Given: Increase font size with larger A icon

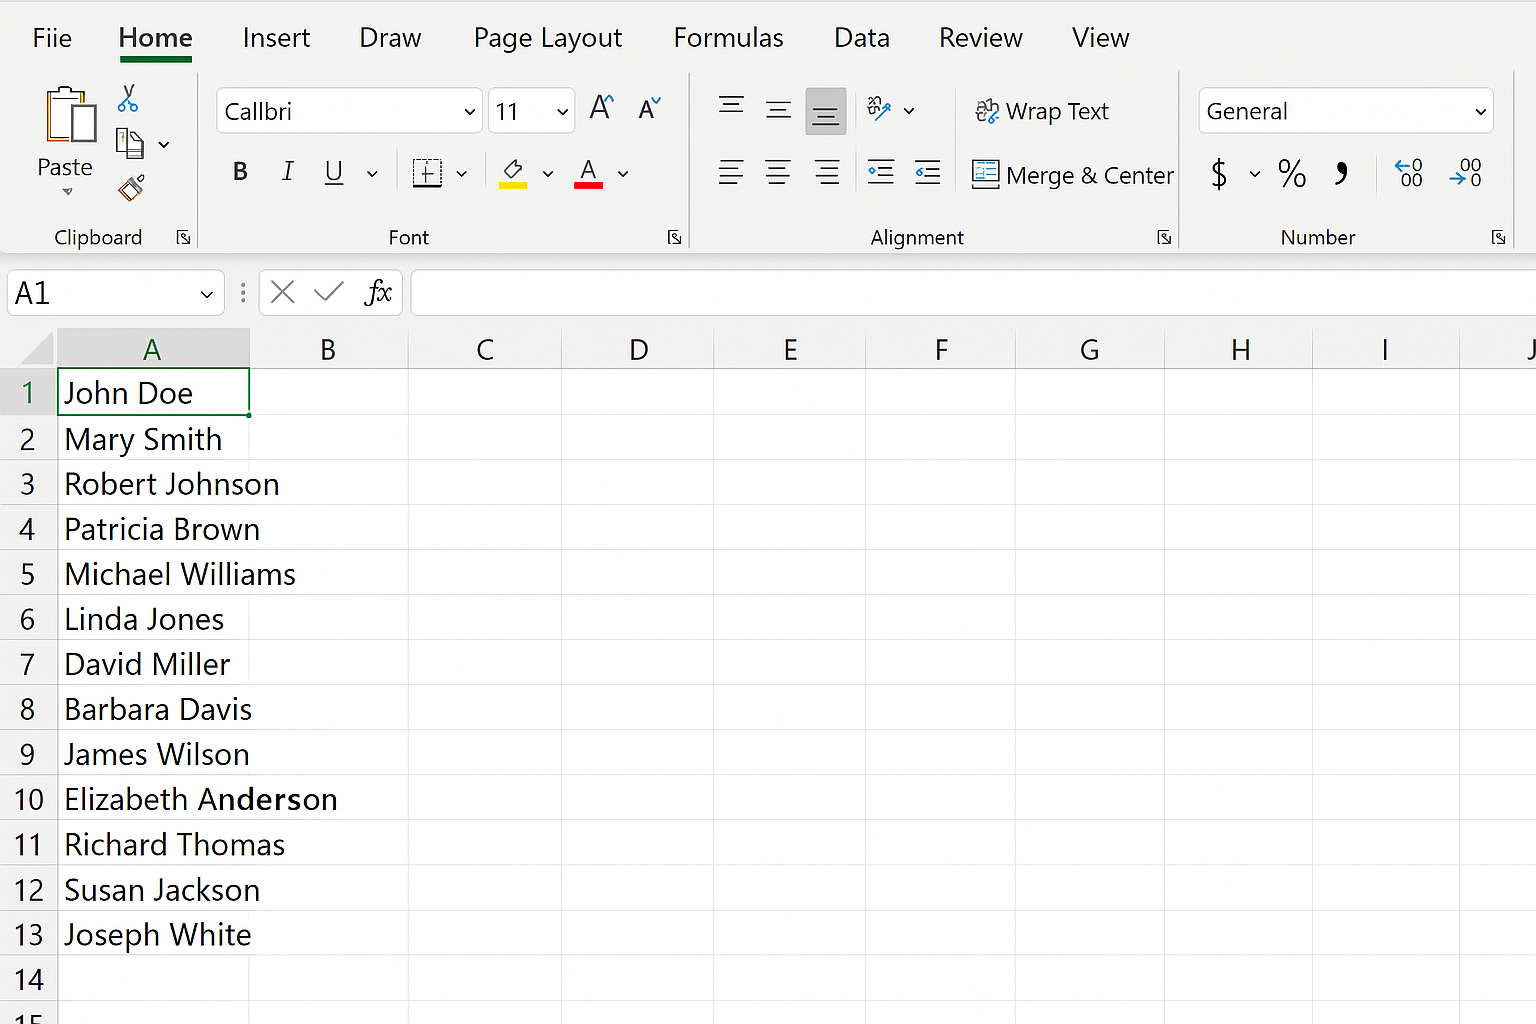Looking at the screenshot, I should [601, 108].
